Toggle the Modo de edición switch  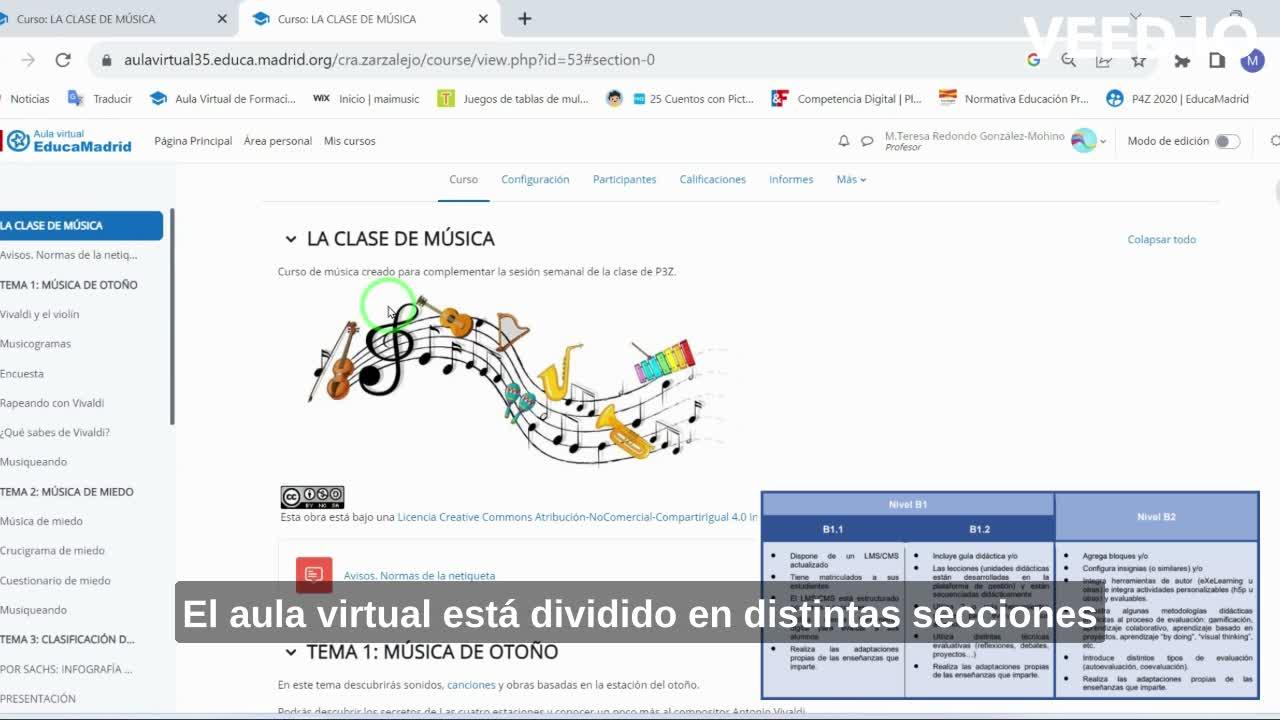(1227, 141)
